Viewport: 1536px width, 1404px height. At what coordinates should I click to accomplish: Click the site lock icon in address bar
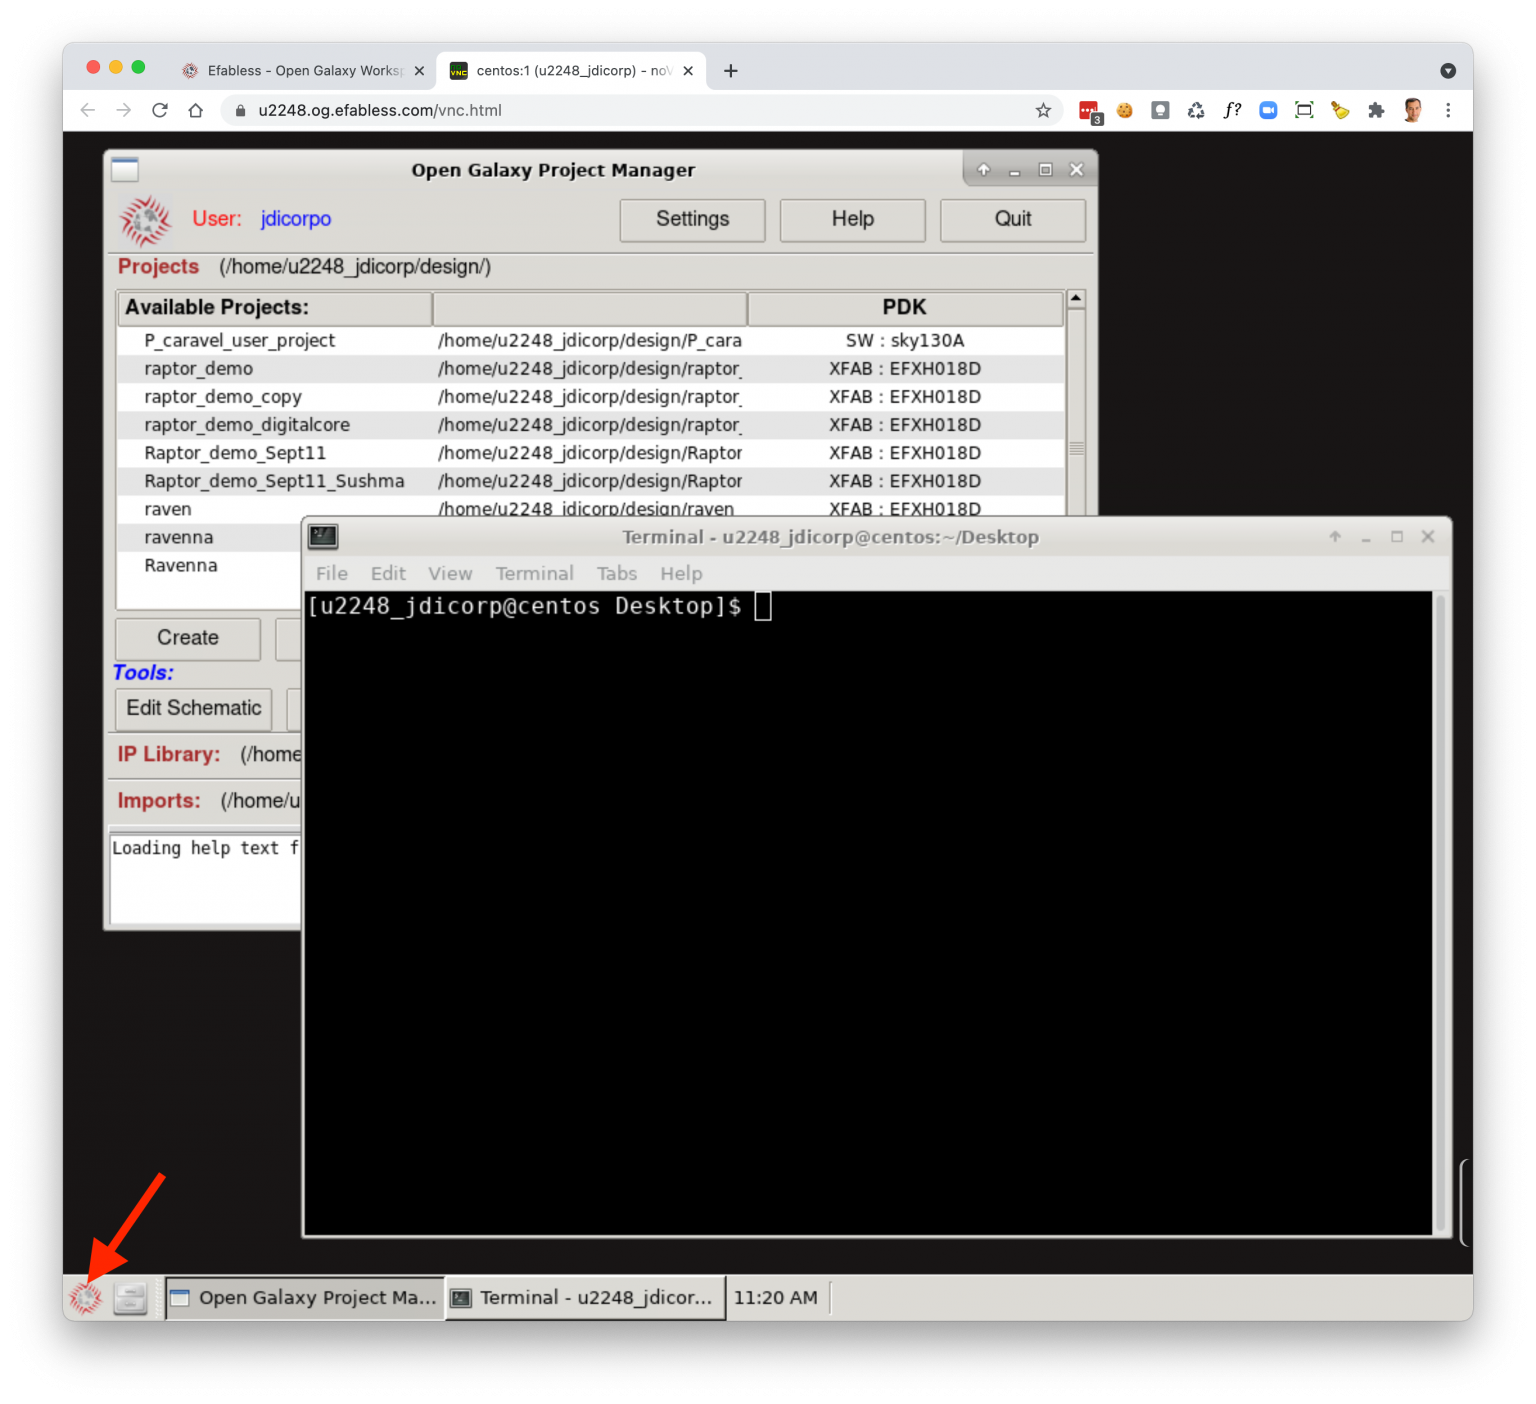pos(240,110)
